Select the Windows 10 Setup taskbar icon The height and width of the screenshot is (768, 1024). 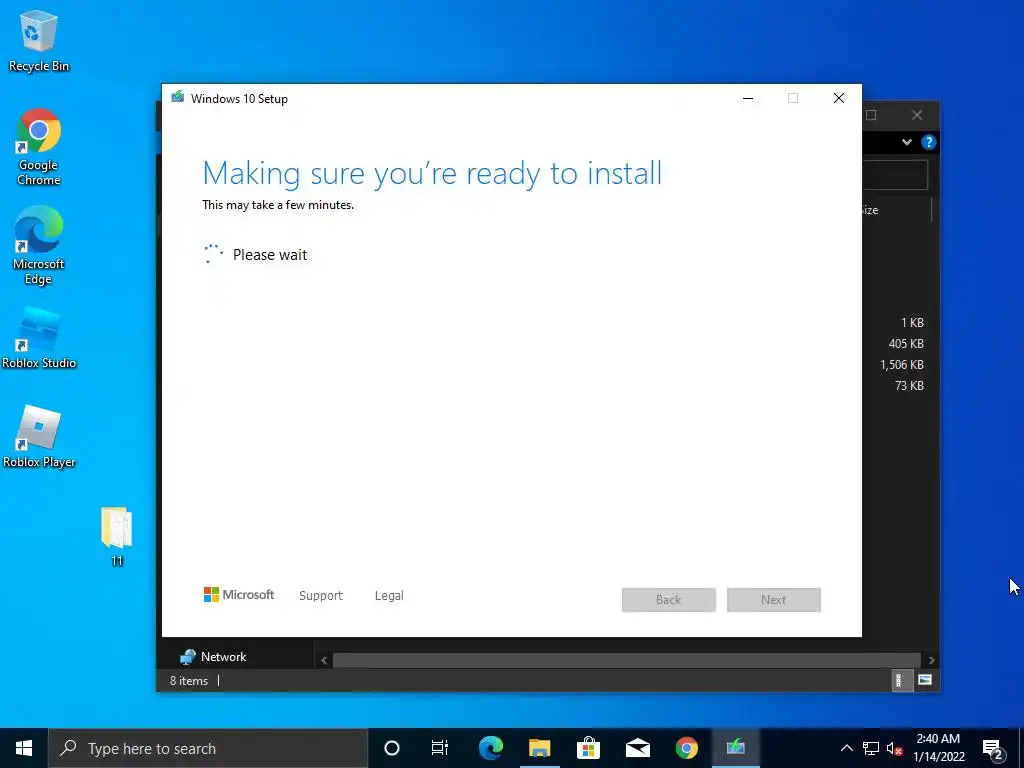[x=735, y=748]
